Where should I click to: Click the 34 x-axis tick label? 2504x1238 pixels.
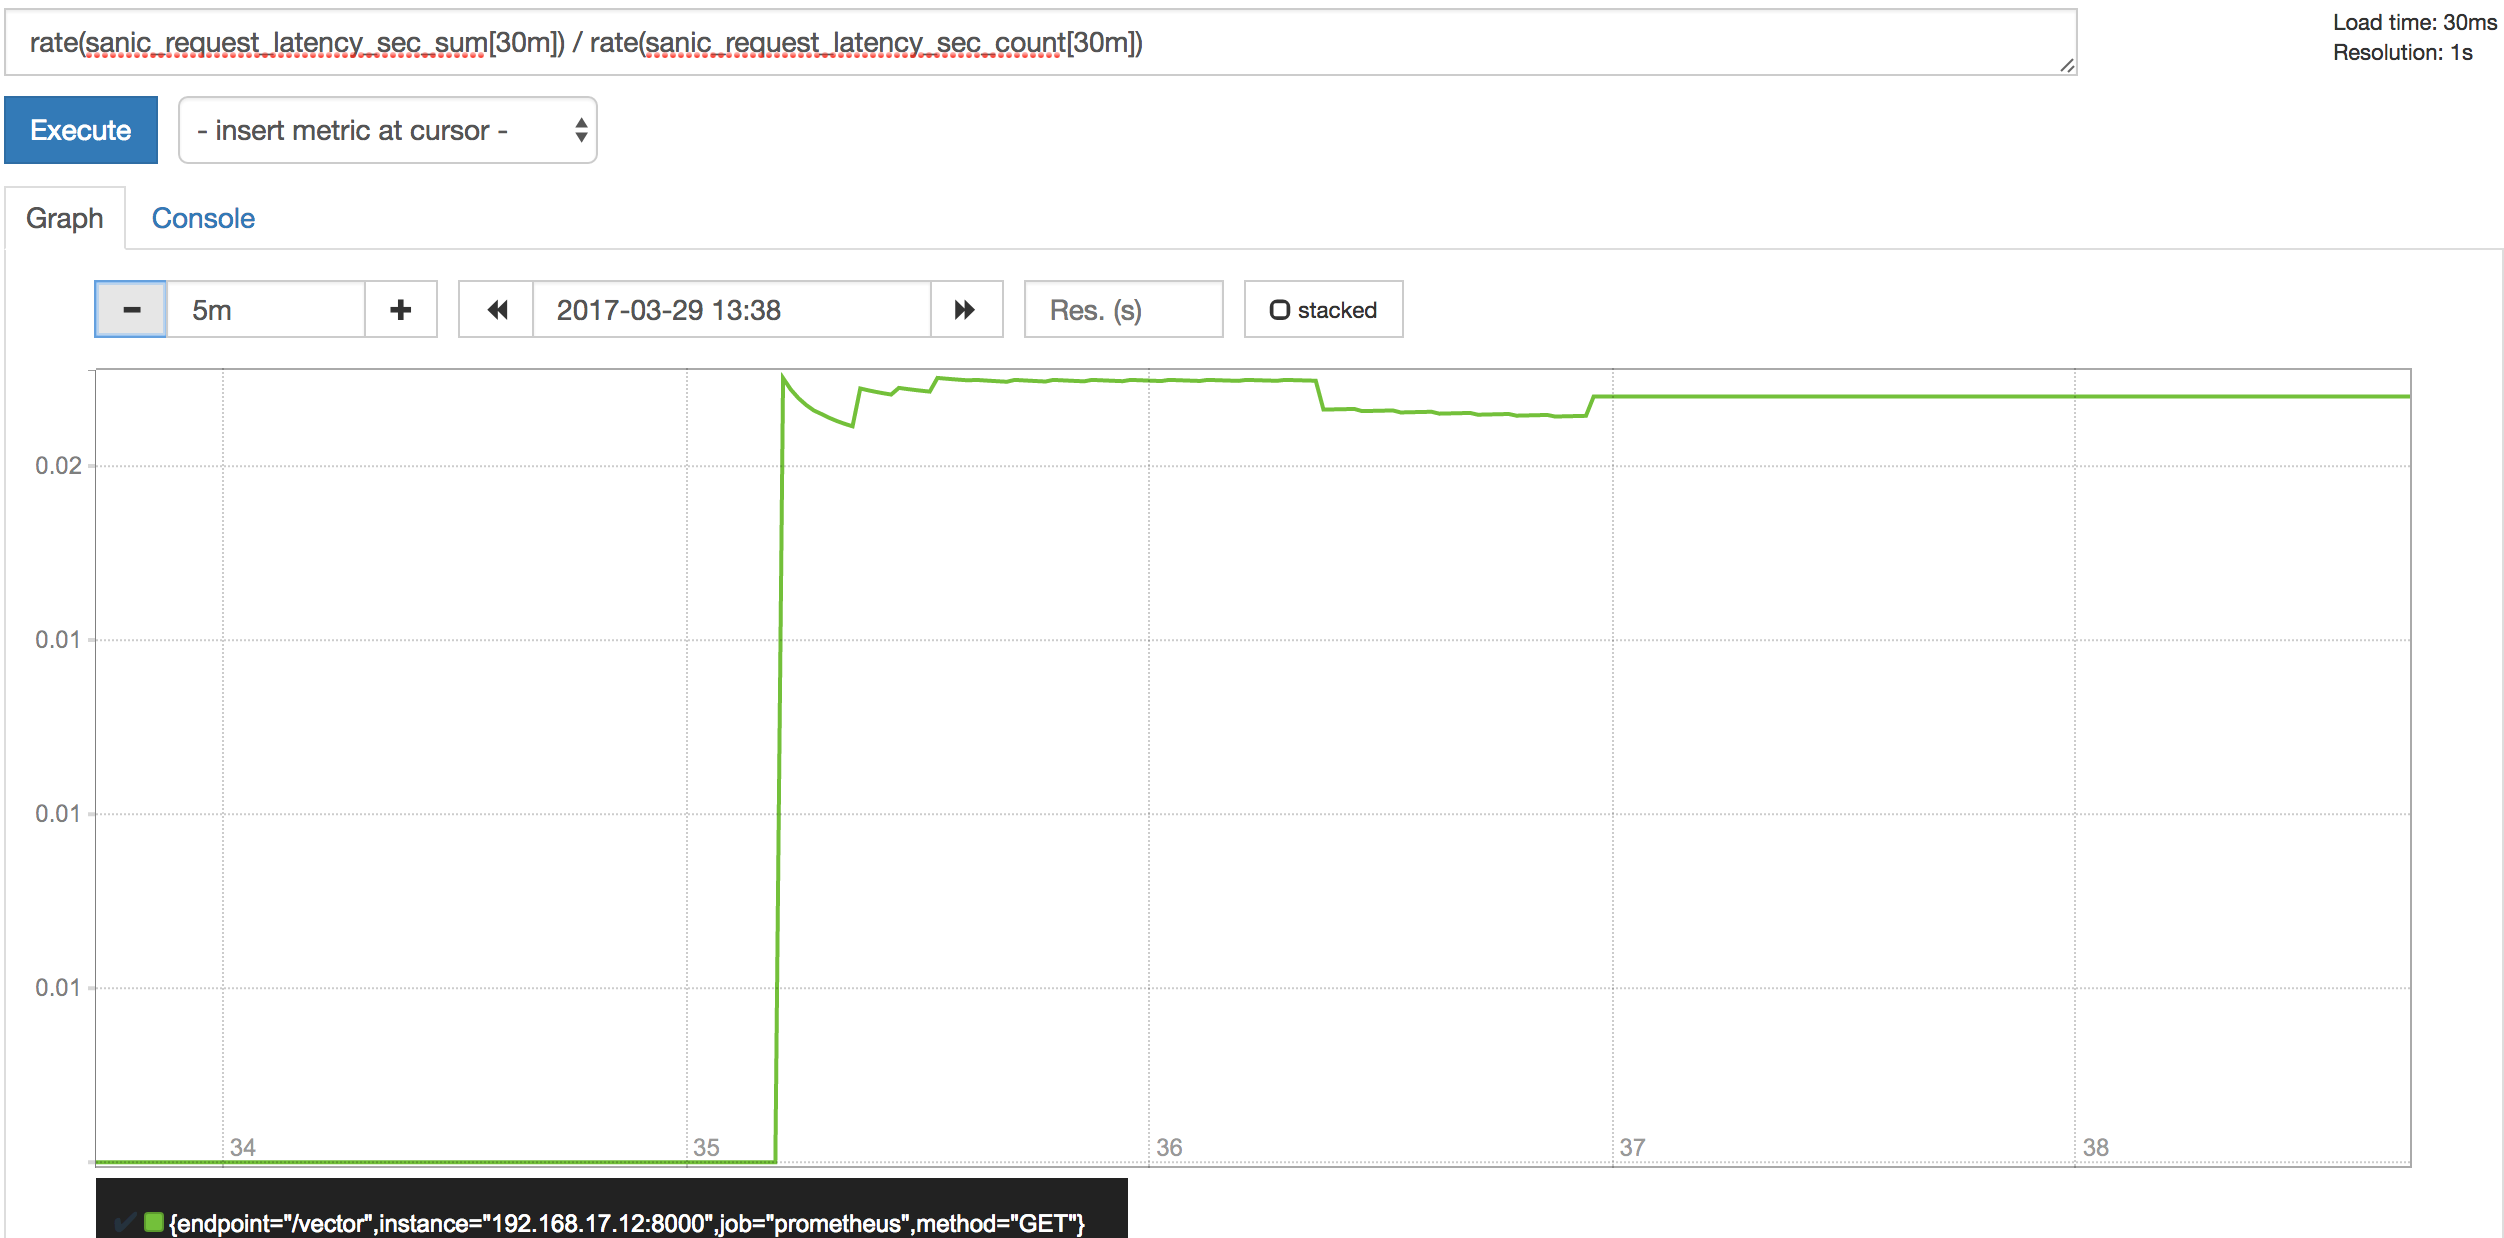tap(243, 1147)
